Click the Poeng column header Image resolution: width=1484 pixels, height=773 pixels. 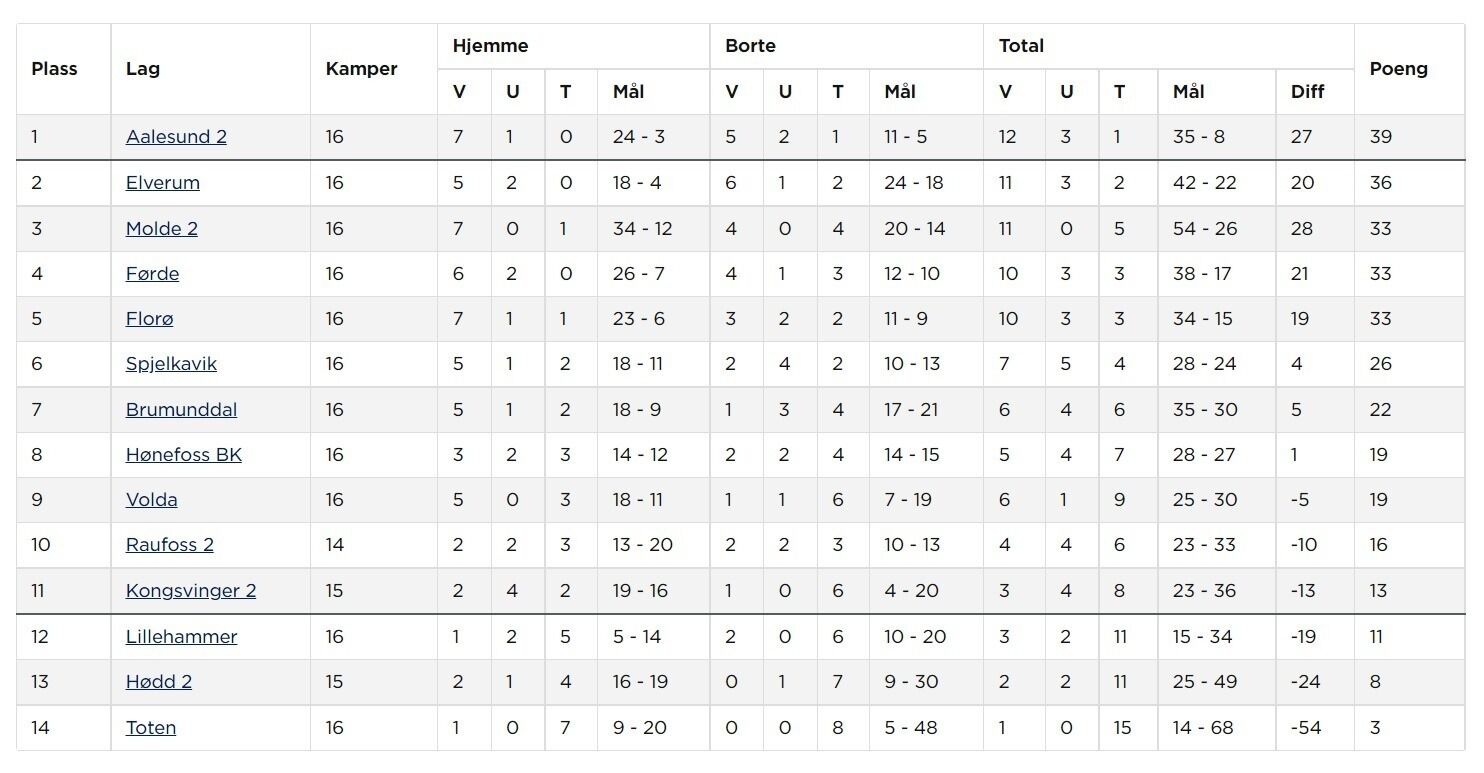[1399, 69]
